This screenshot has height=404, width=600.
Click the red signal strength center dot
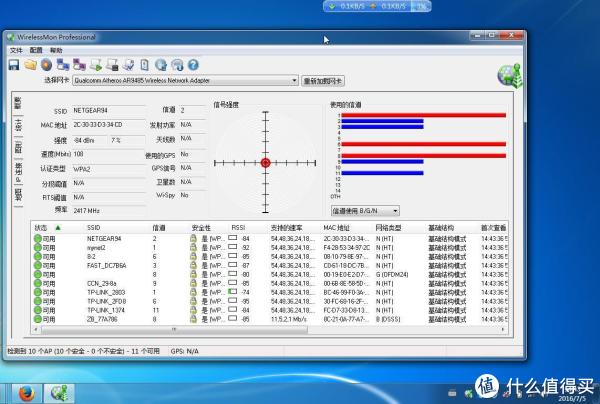tap(266, 163)
